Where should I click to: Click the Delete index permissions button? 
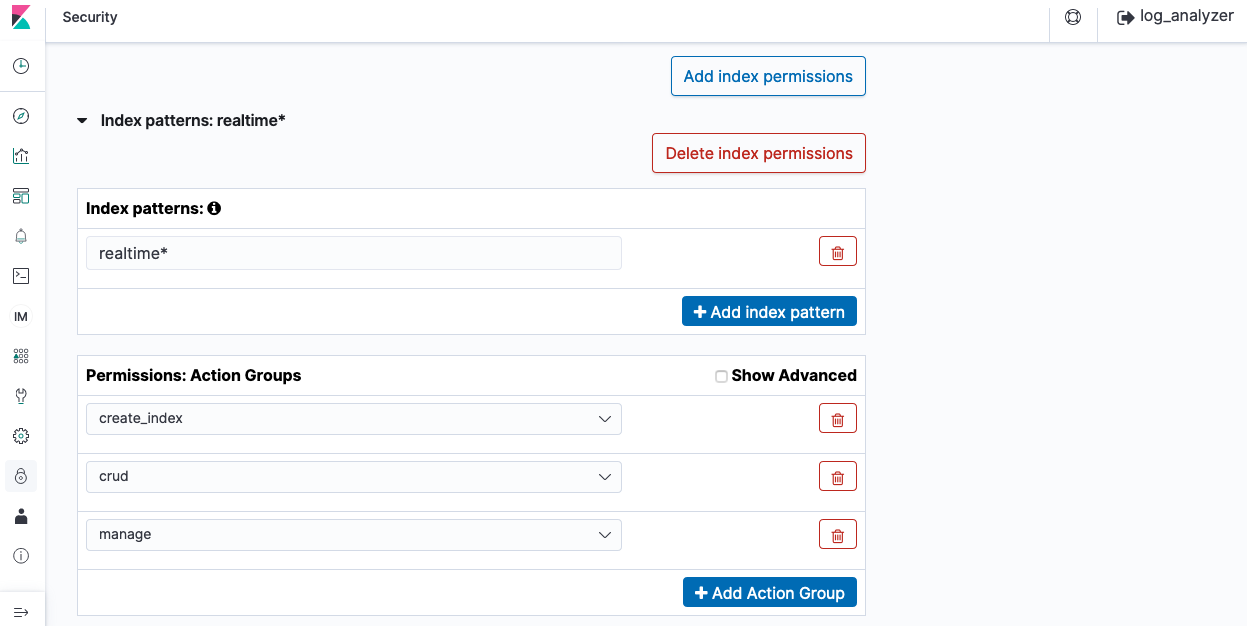coord(759,153)
